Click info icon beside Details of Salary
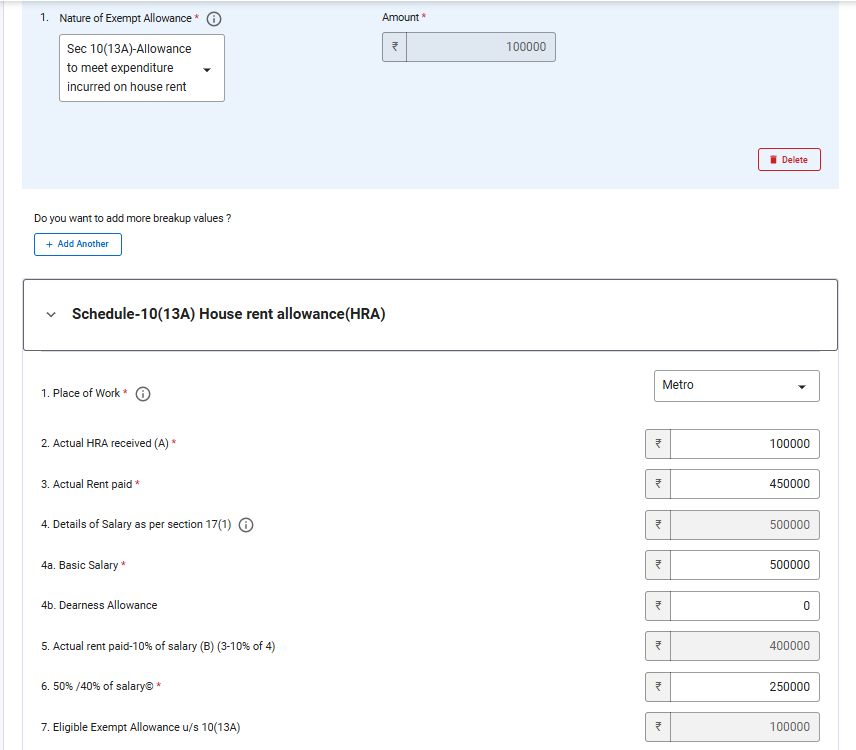The height and width of the screenshot is (750, 856). pyautogui.click(x=246, y=525)
